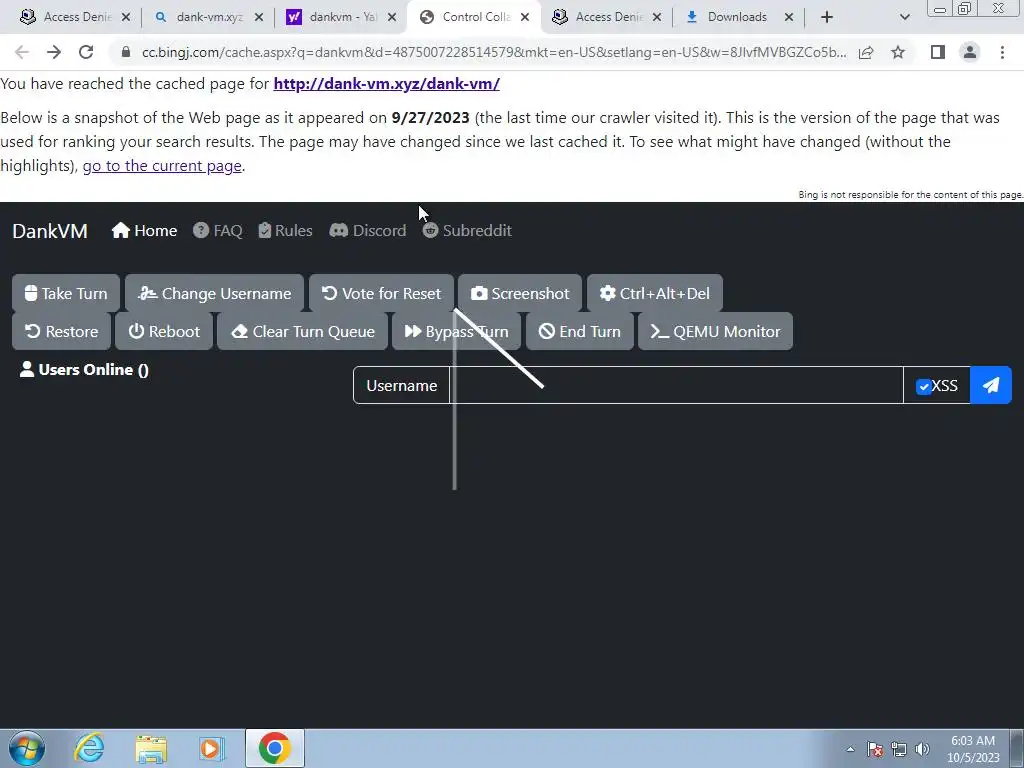This screenshot has width=1024, height=768.
Task: Close the Control Collab tab
Action: [x=525, y=18]
